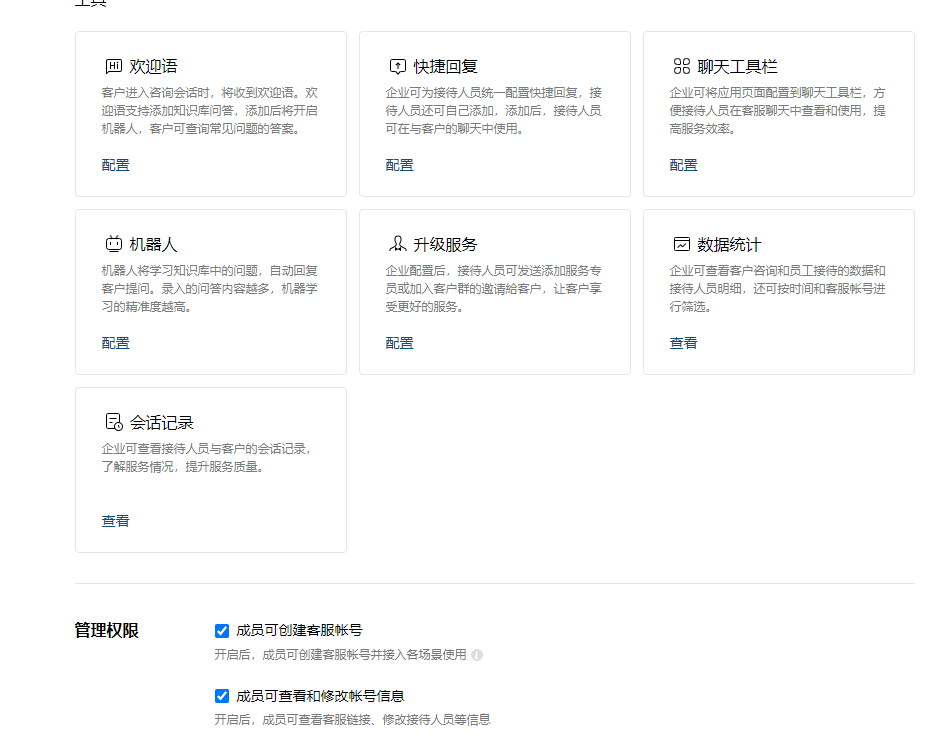Configure 机器人 via its 配置 link
952x744 pixels.
[x=115, y=343]
